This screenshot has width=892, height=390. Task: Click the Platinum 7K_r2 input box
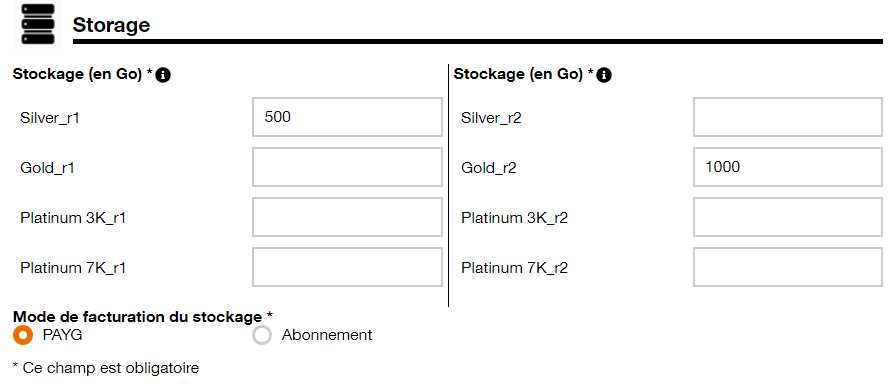(x=788, y=267)
